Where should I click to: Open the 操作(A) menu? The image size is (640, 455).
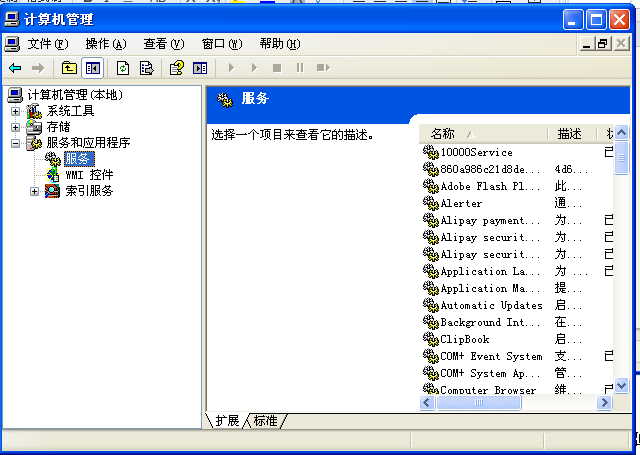[x=106, y=44]
